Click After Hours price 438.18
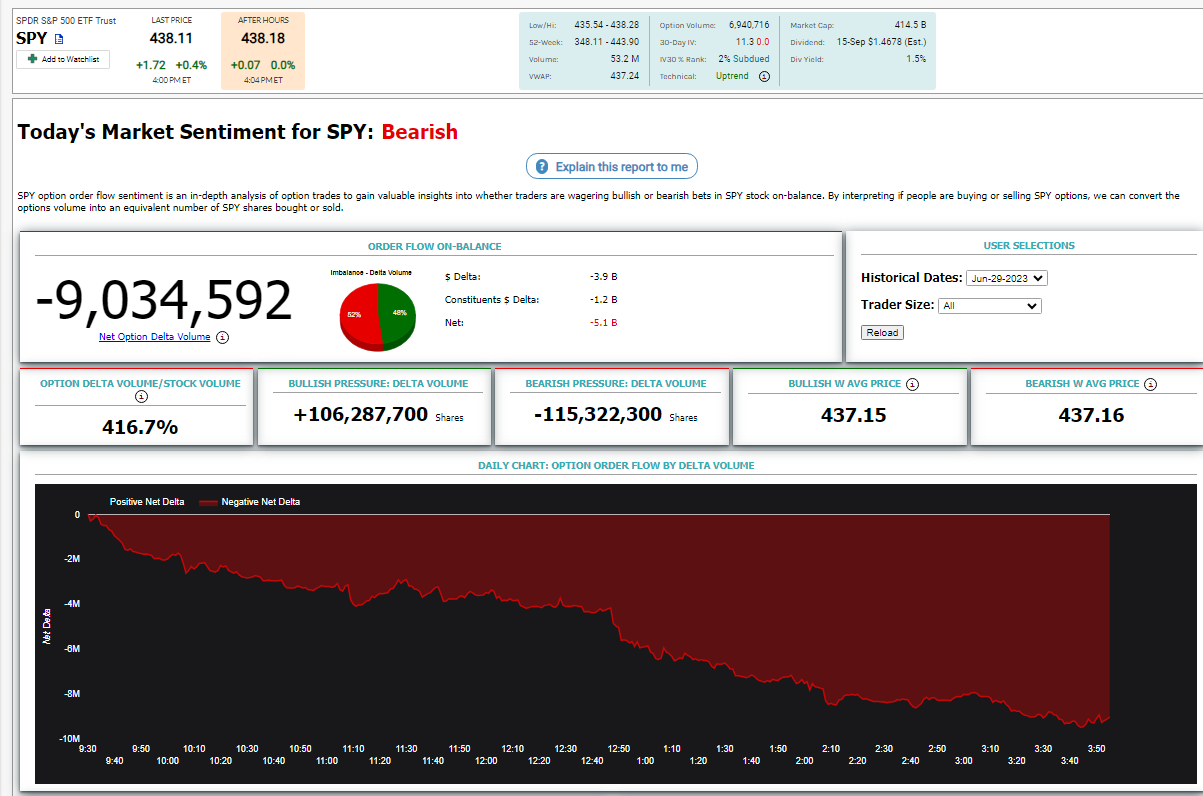This screenshot has width=1203, height=796. [263, 38]
